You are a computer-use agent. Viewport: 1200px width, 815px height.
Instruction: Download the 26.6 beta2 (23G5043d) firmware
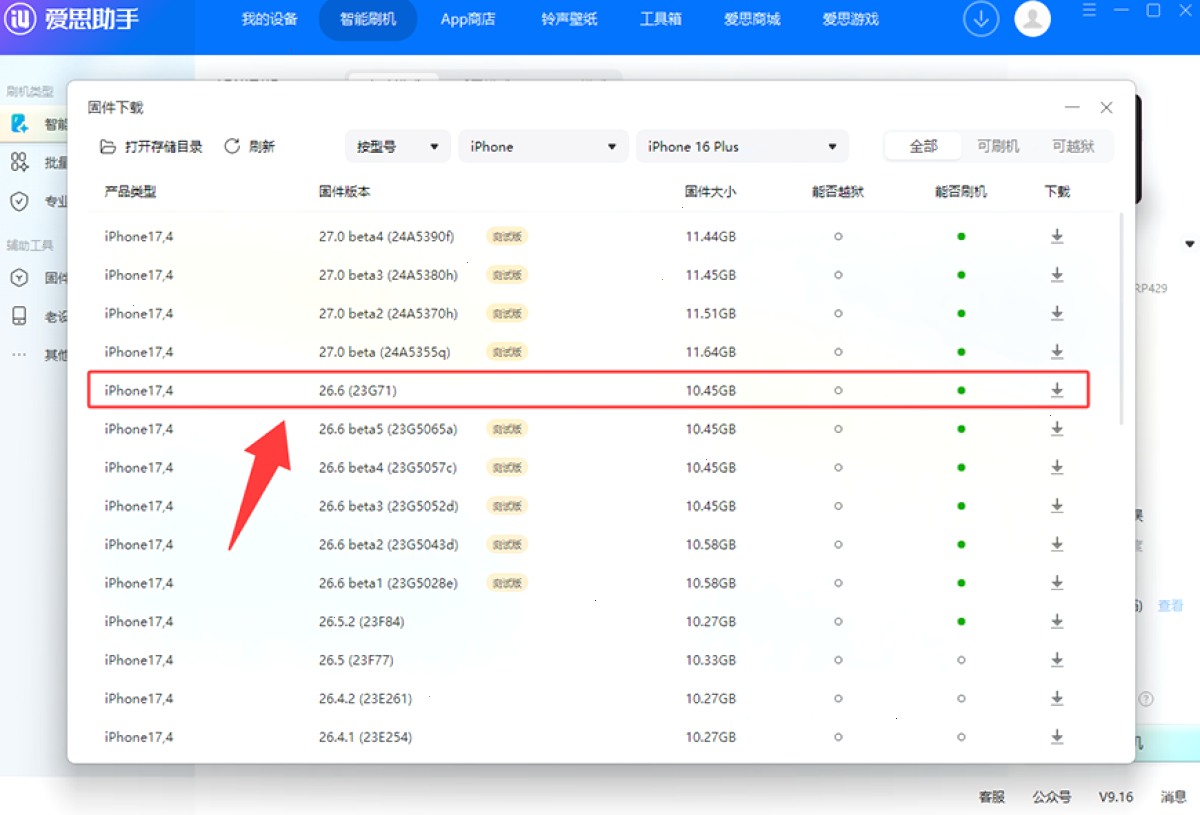coord(1057,545)
